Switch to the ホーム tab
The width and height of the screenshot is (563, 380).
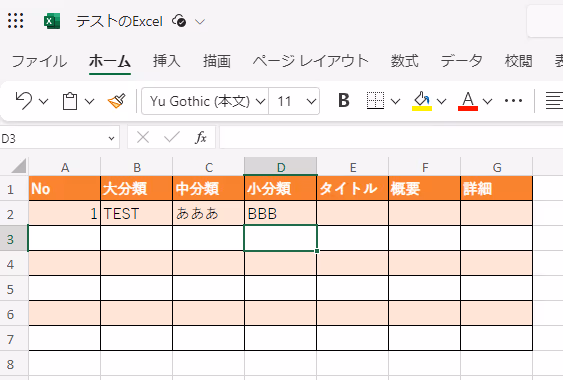click(110, 61)
